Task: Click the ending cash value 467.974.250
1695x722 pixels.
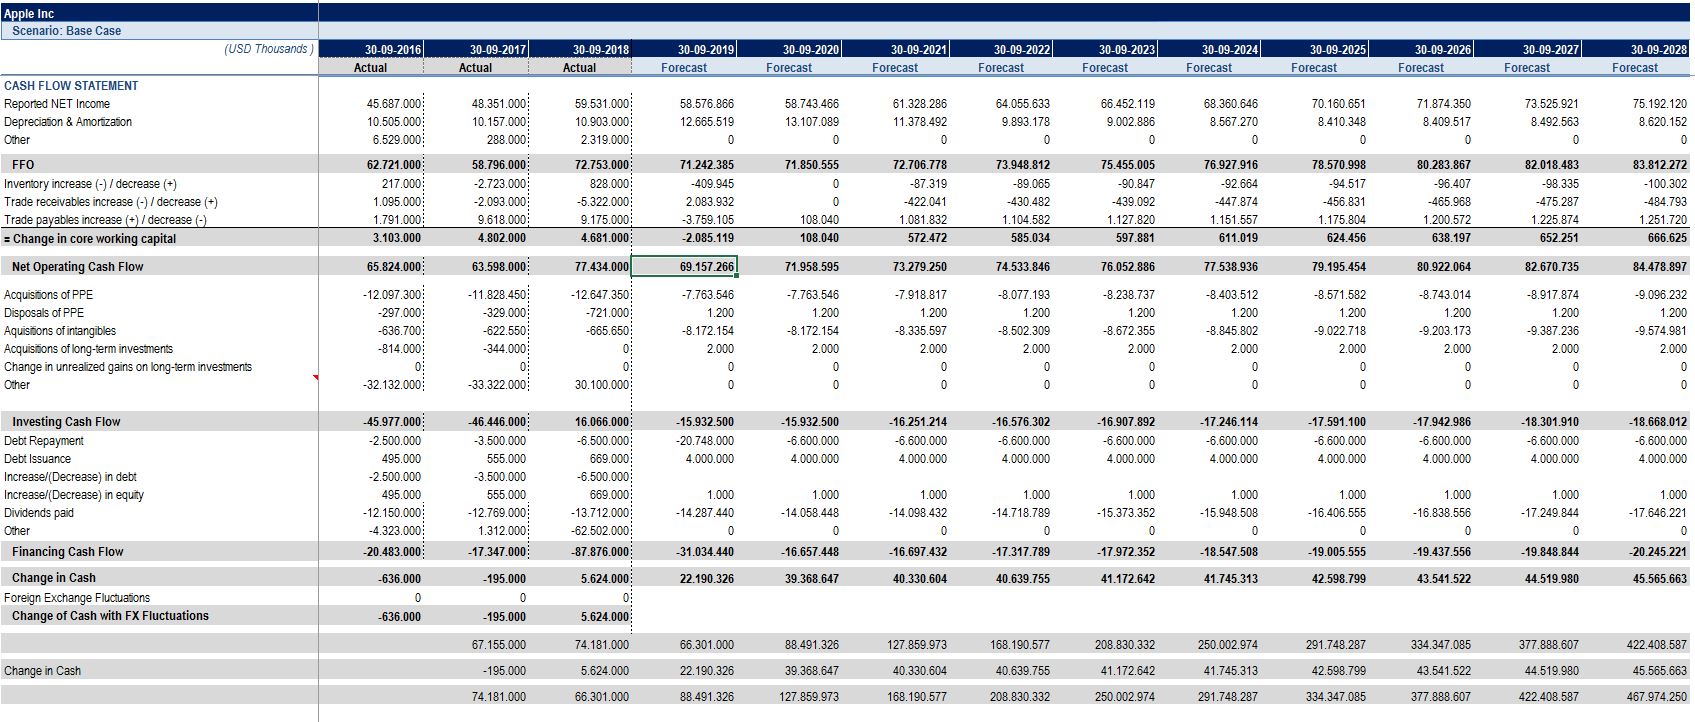Action: (x=1657, y=697)
